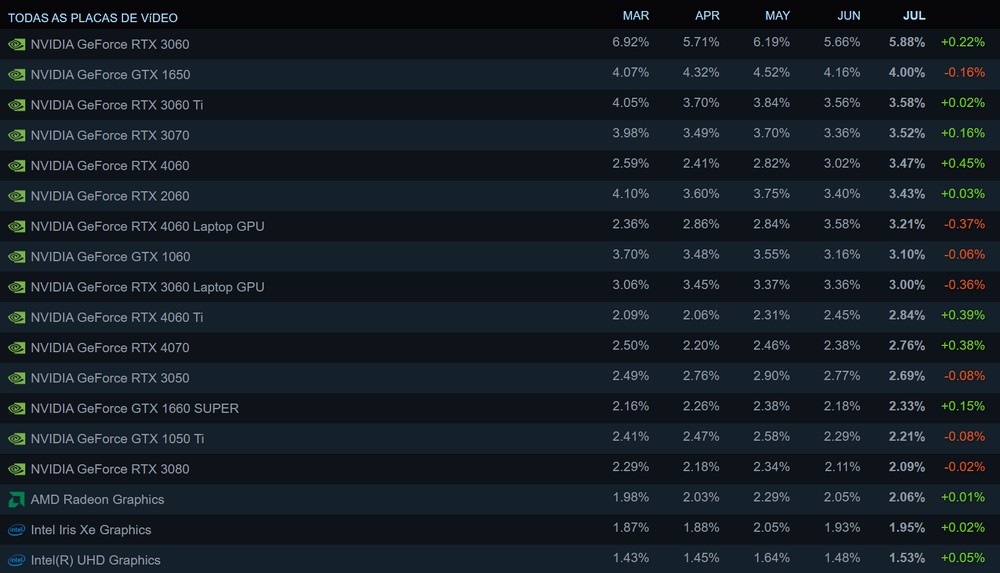This screenshot has width=1000, height=573.
Task: Open the NVIDIA GeForce RTX 3070 row
Action: (110, 135)
